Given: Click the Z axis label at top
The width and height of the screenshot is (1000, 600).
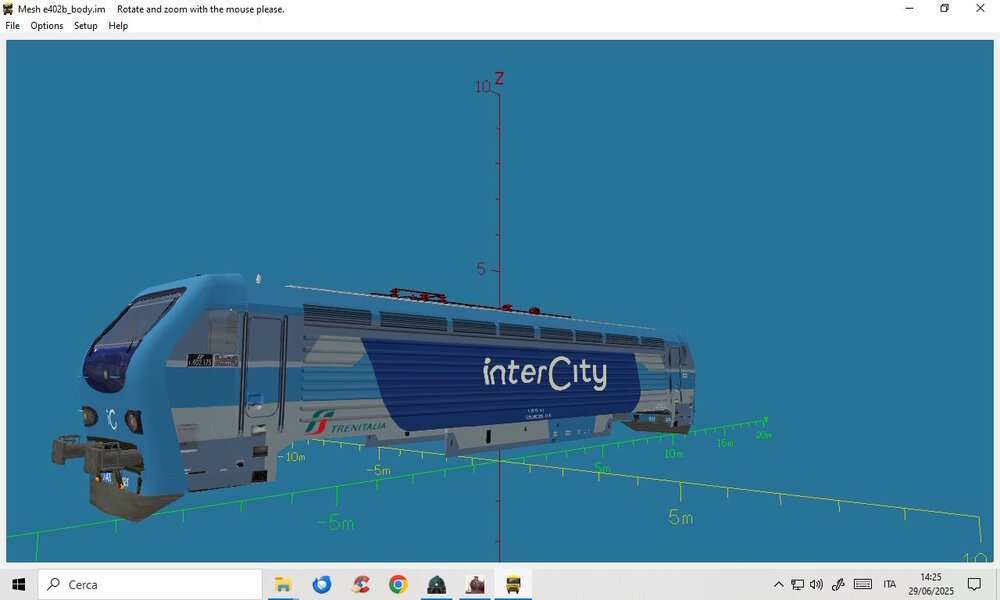Looking at the screenshot, I should (499, 78).
